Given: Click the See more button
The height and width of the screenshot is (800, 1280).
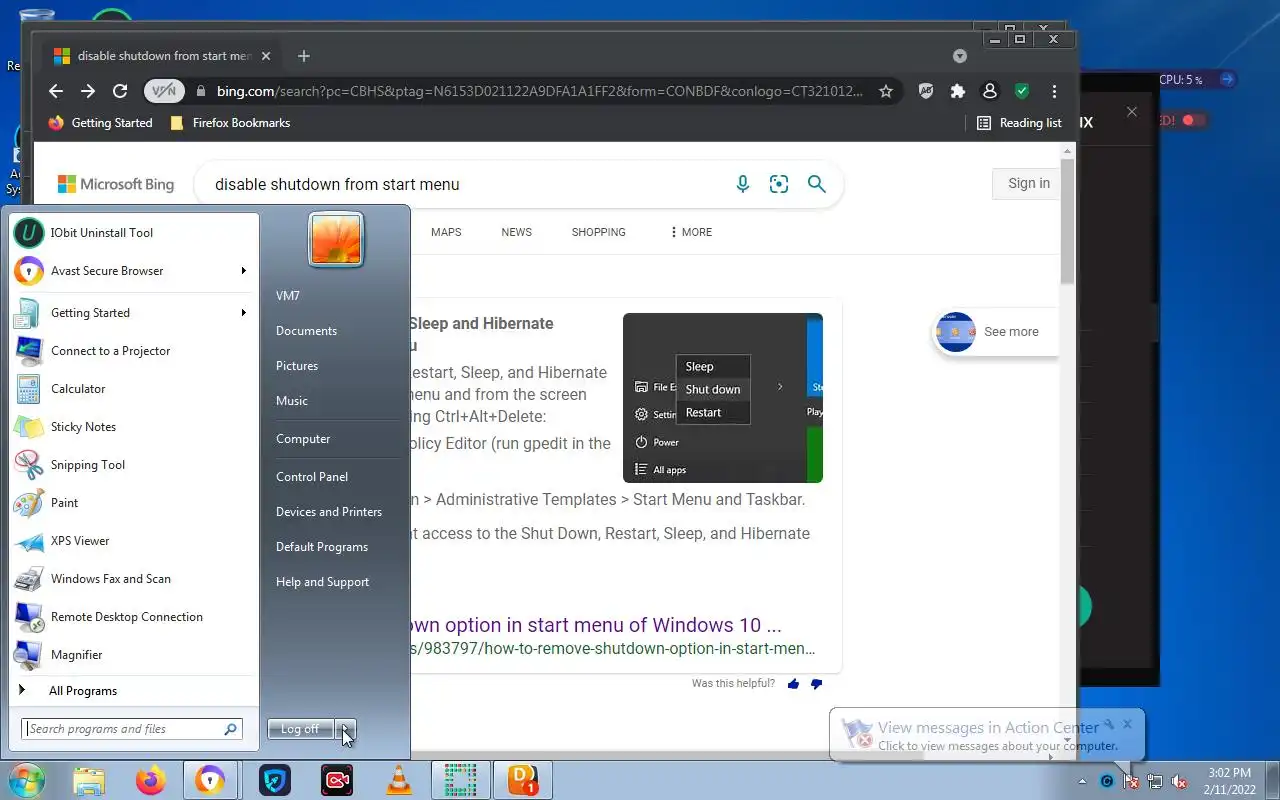Looking at the screenshot, I should tap(995, 332).
